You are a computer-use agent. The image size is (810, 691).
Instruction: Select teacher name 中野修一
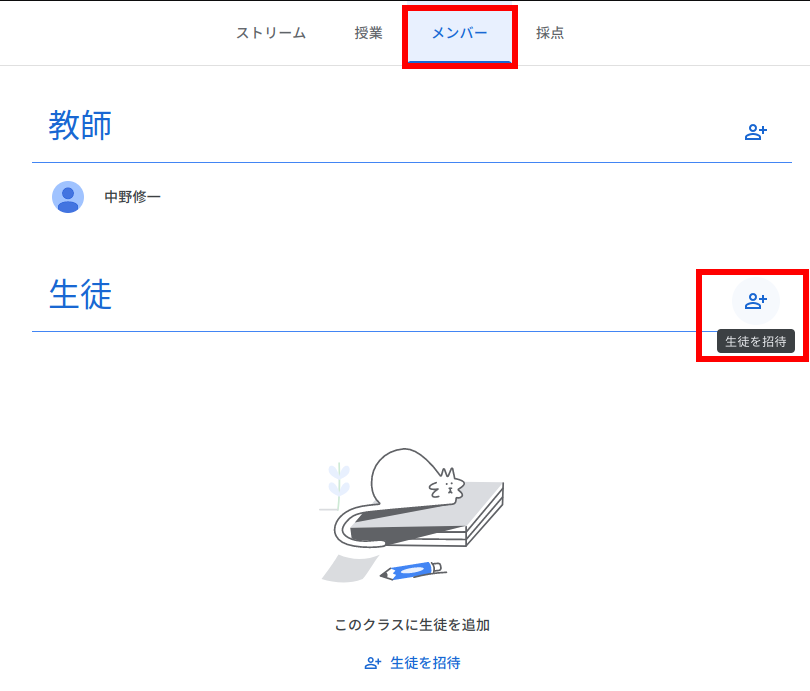[x=132, y=197]
